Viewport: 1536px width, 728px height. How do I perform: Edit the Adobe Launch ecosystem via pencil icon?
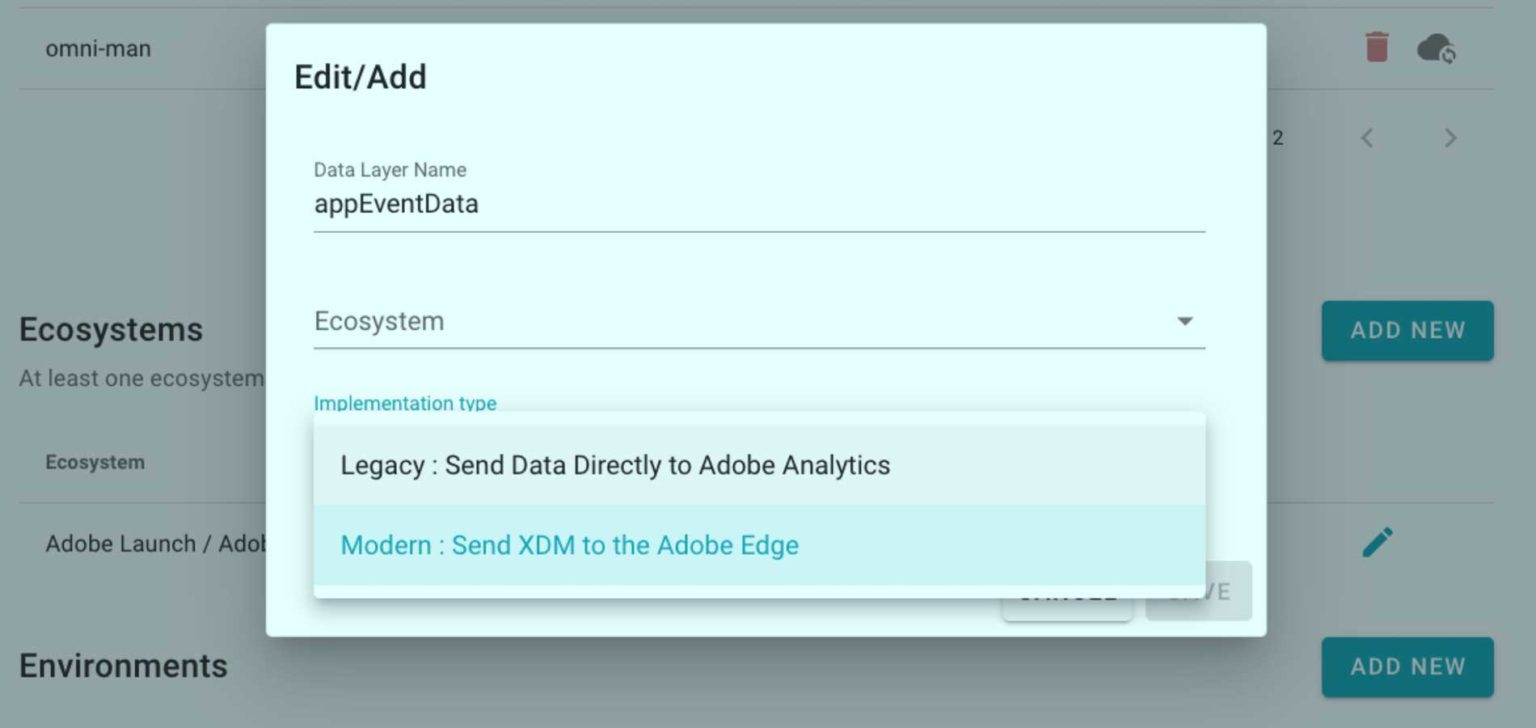point(1377,542)
